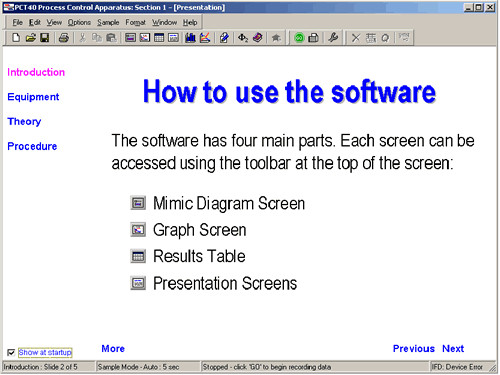Image resolution: width=500 pixels, height=375 pixels.
Task: Click the purple book toolbar icon
Action: (257, 38)
